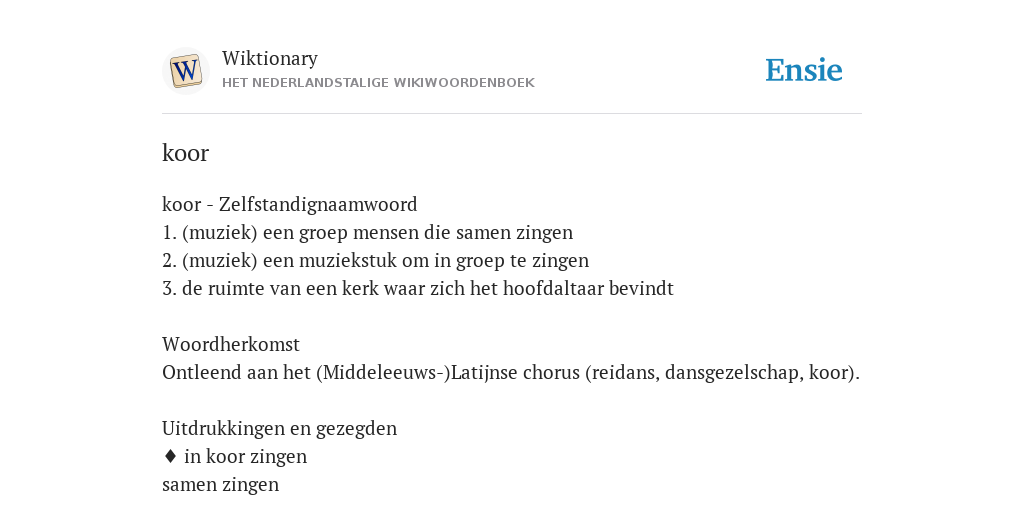Click the etymology sentence mentioning Latijnse chorus

pos(511,373)
